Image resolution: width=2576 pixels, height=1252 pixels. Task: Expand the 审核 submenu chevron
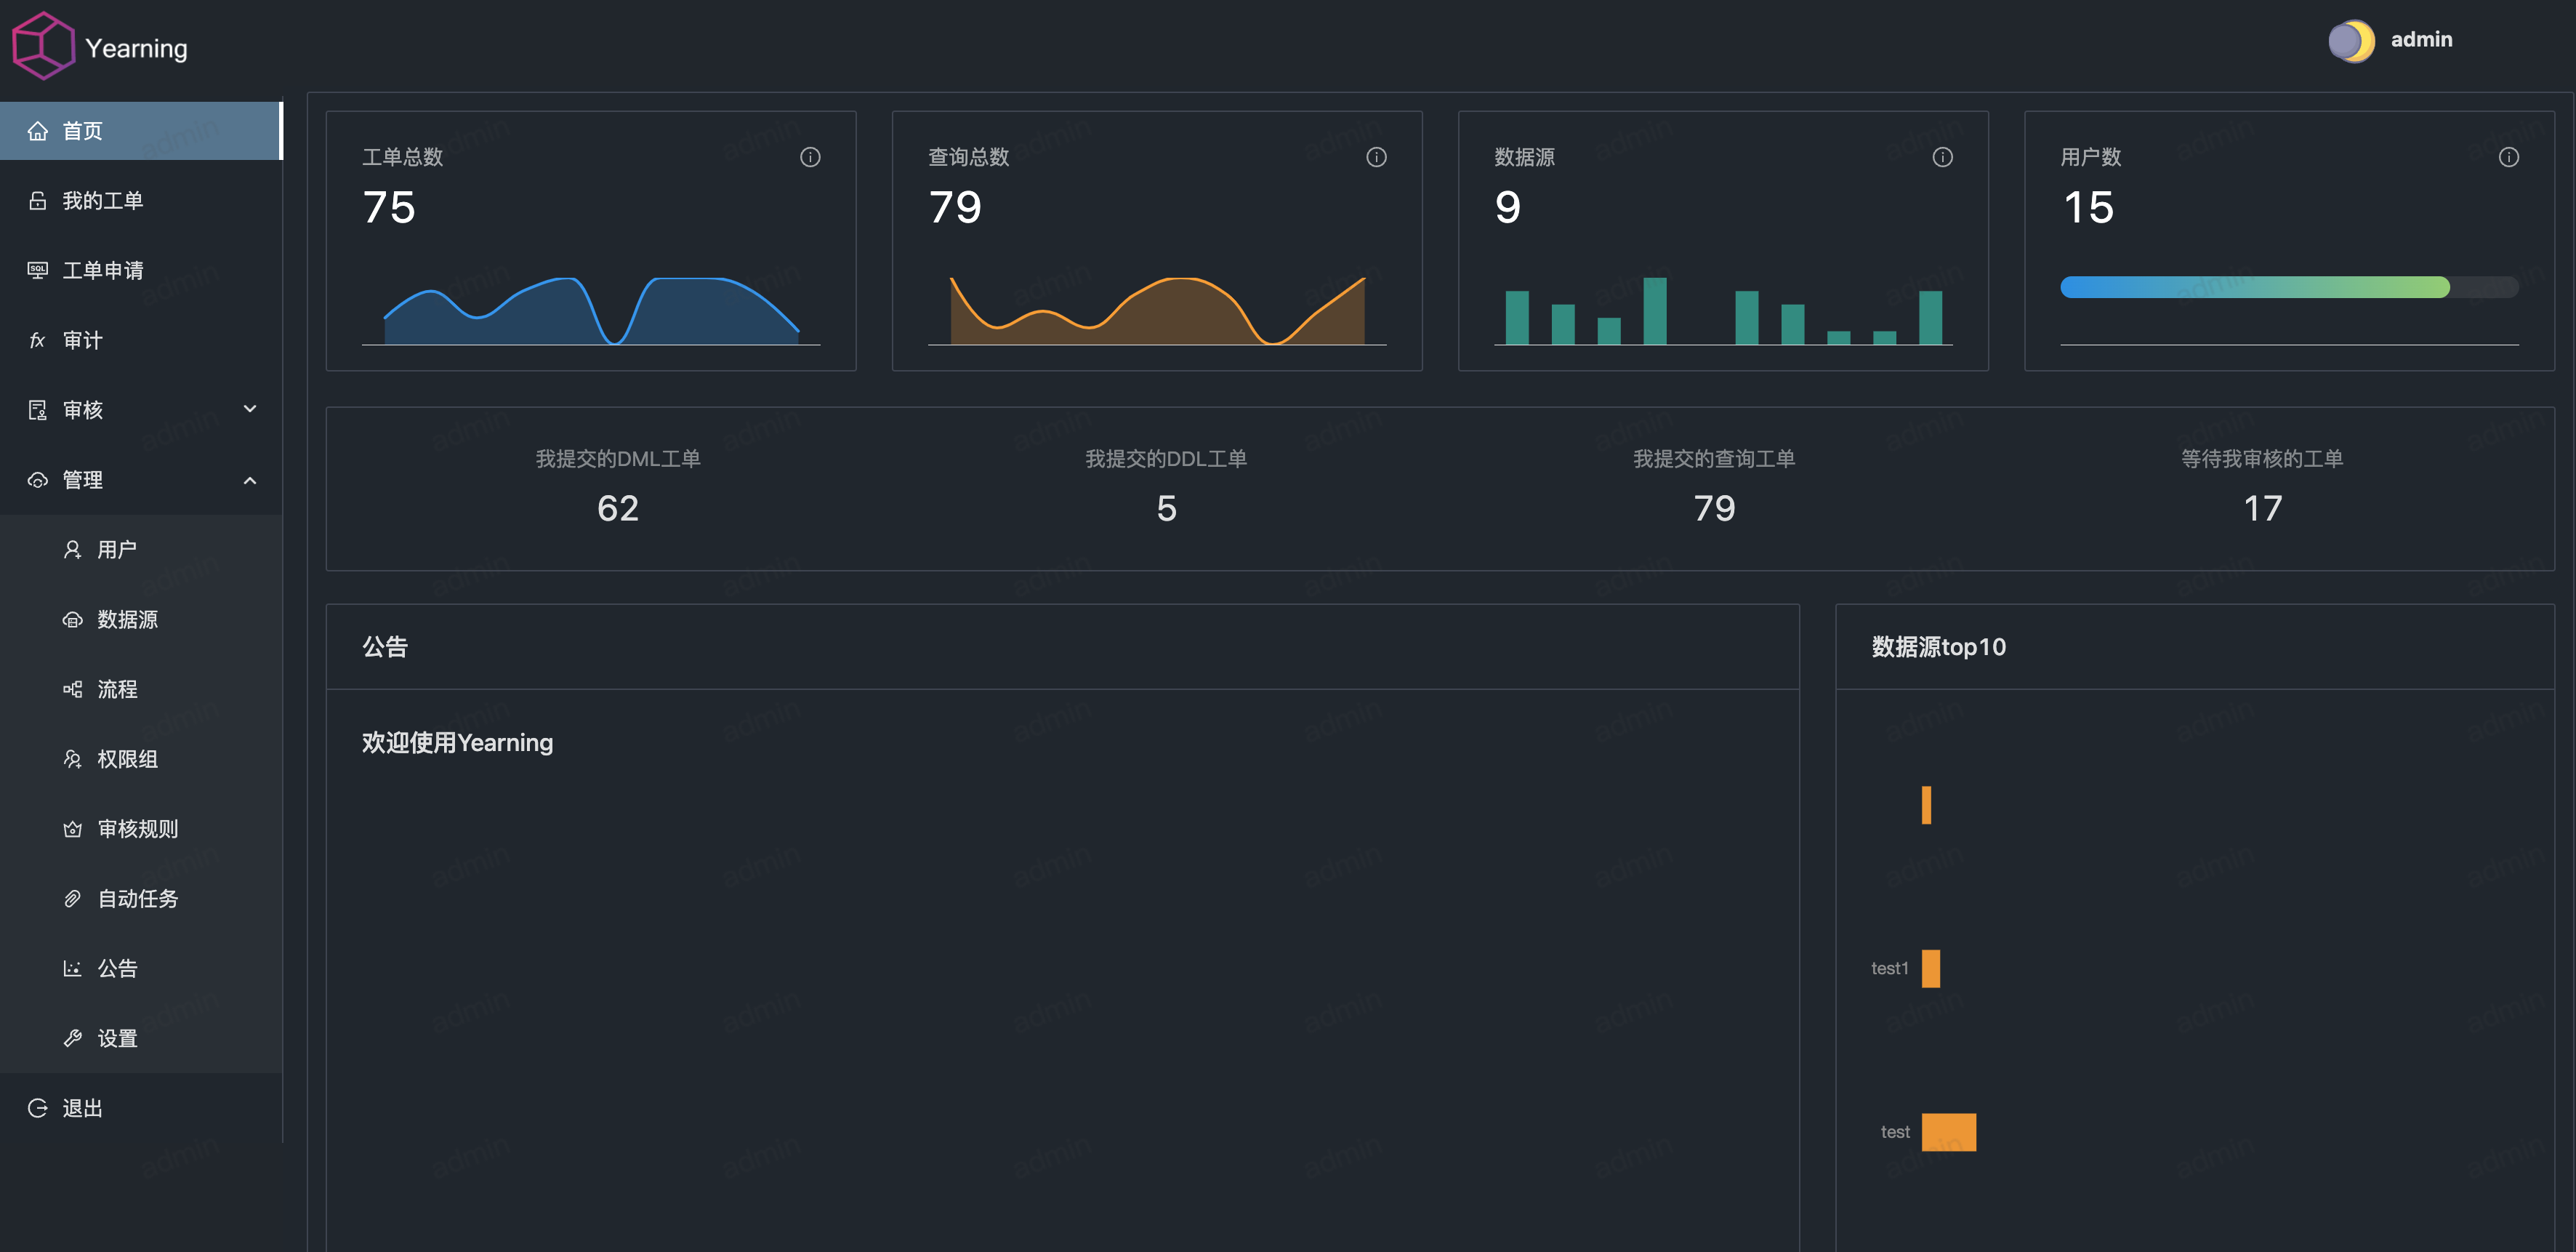[250, 409]
